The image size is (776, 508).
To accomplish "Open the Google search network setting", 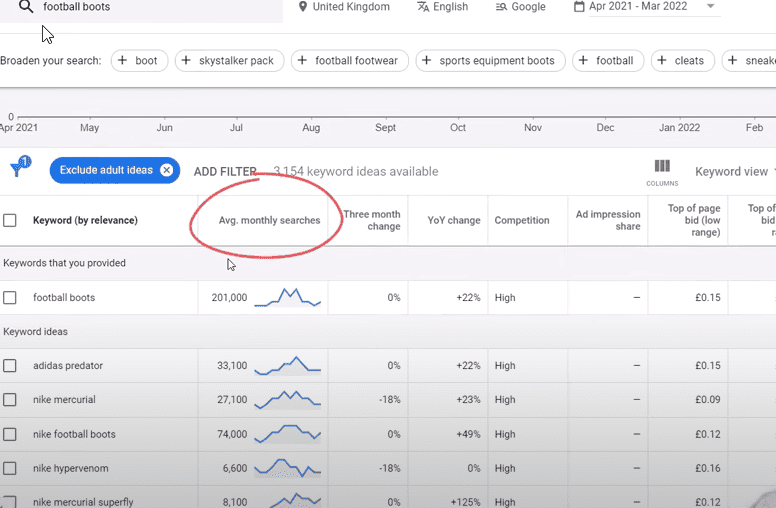I will coord(521,7).
